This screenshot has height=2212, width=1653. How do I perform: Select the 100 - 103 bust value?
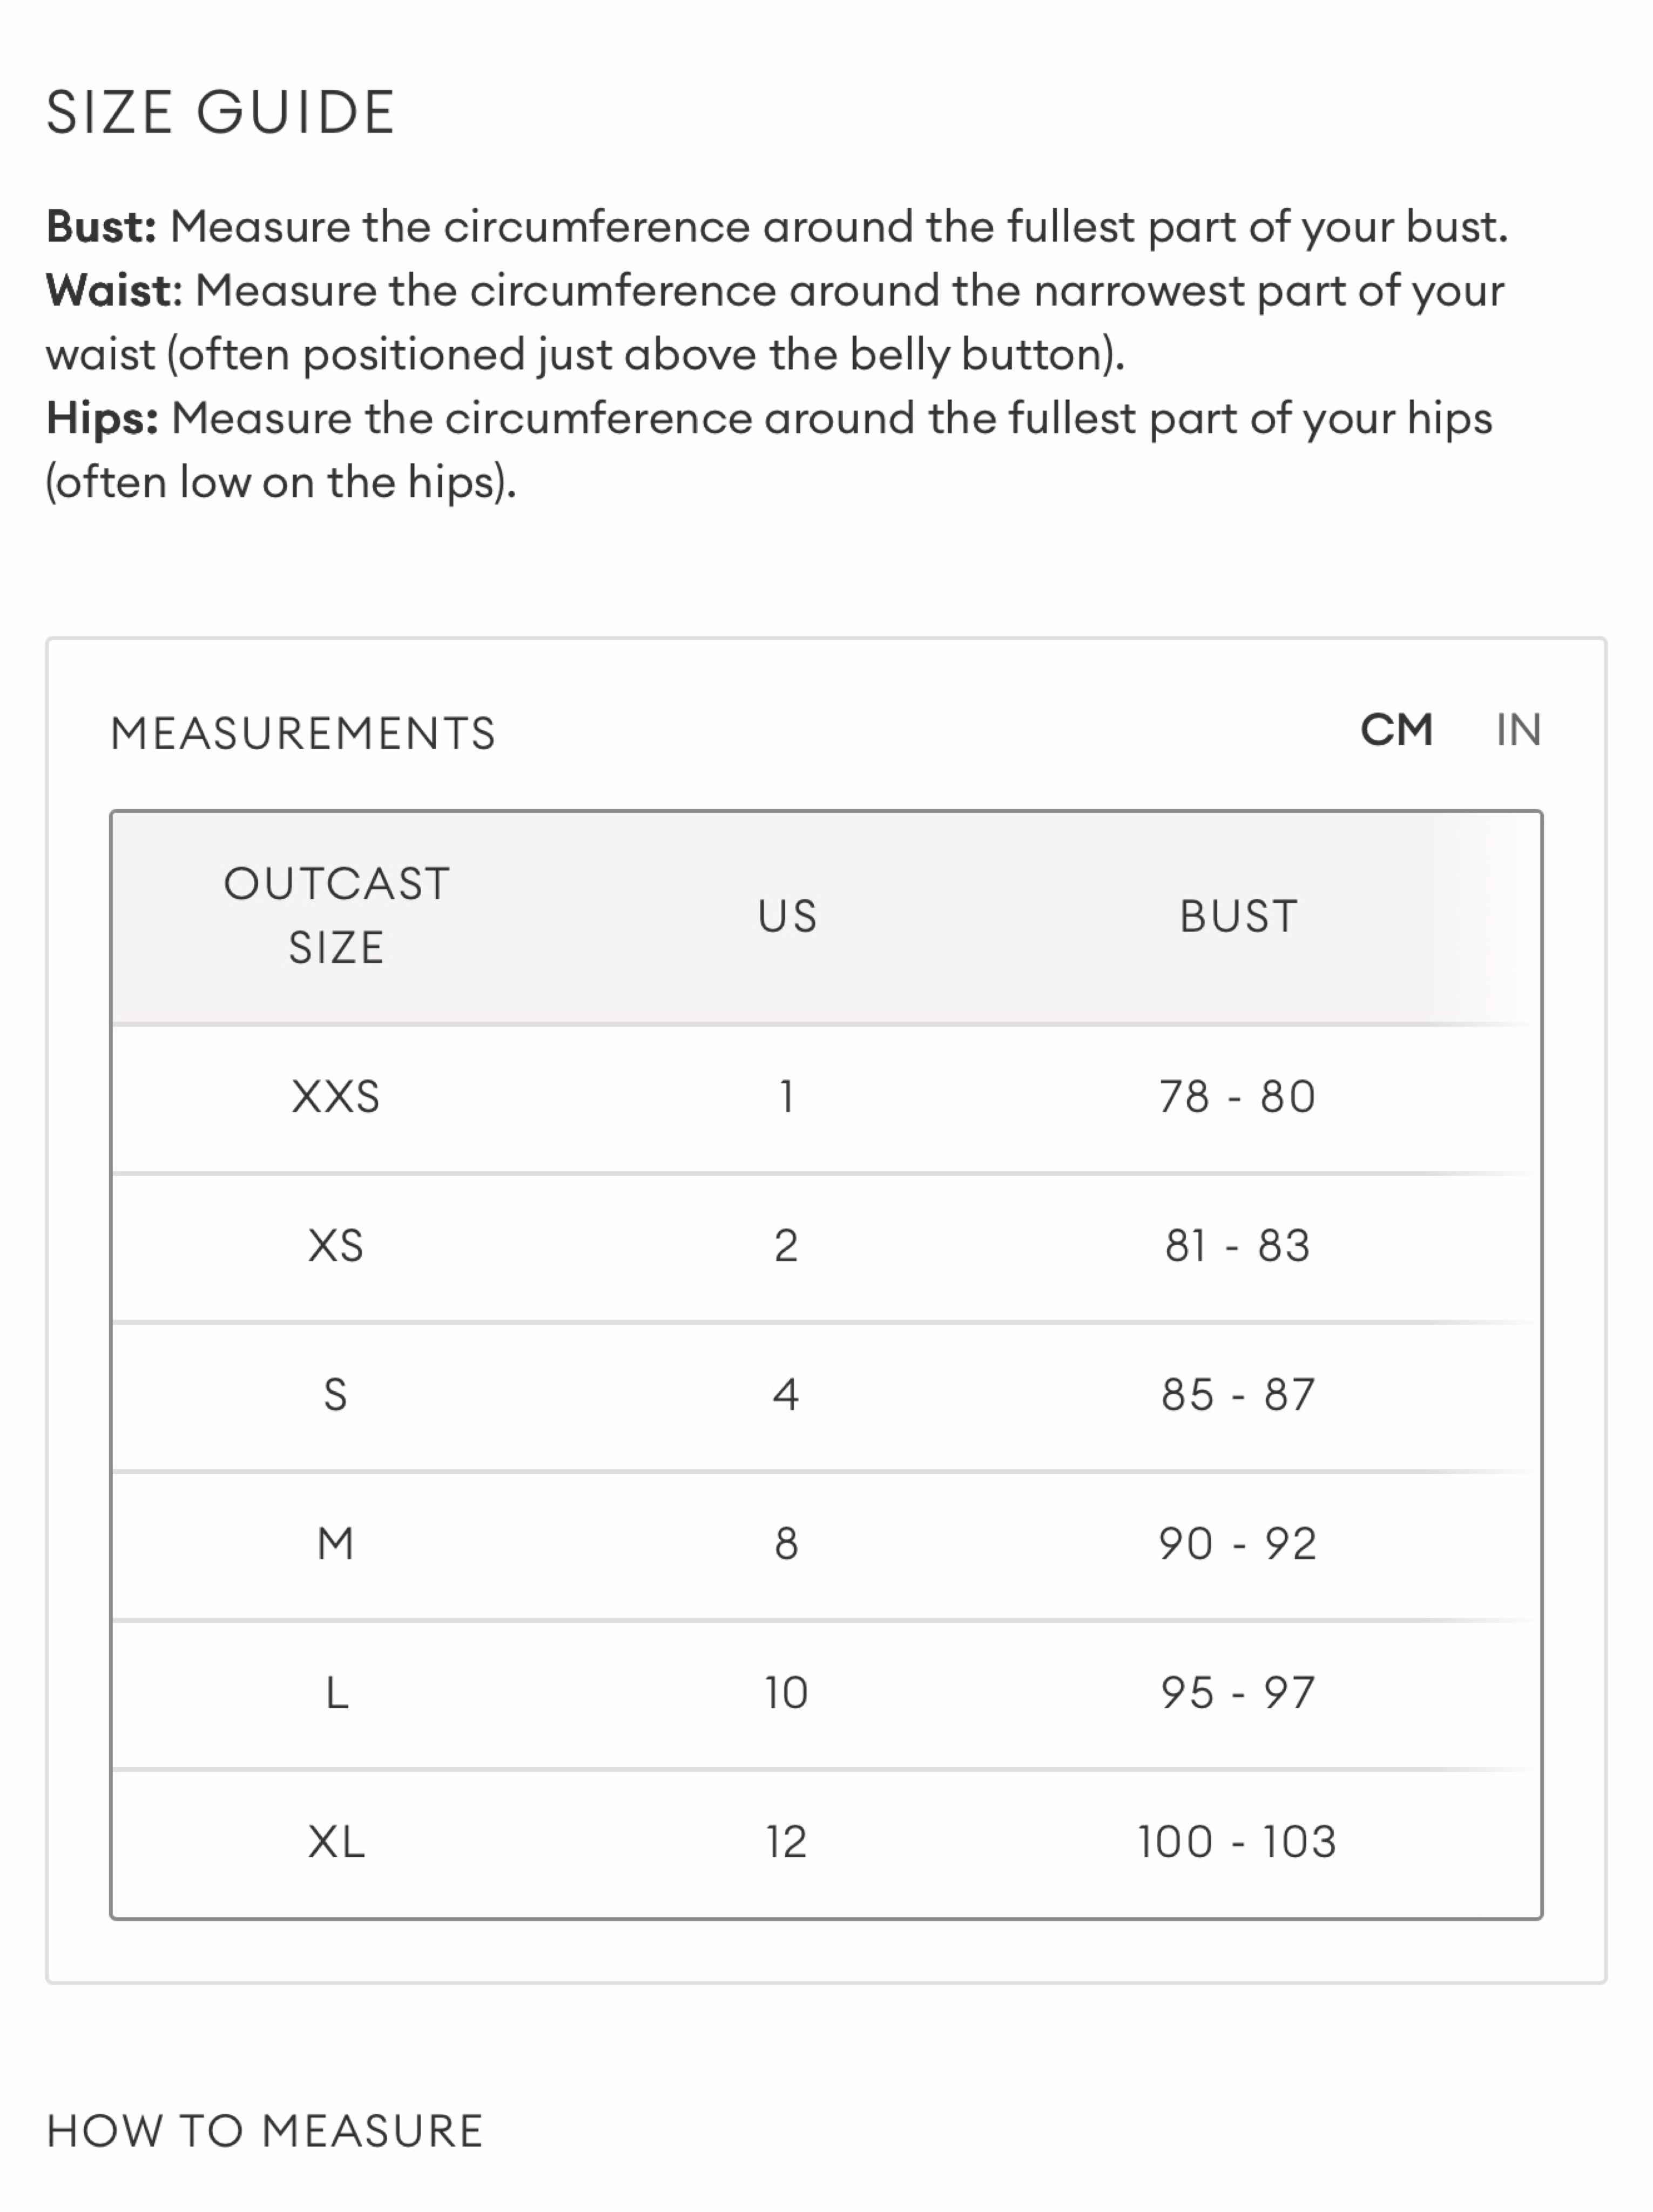tap(1238, 1842)
